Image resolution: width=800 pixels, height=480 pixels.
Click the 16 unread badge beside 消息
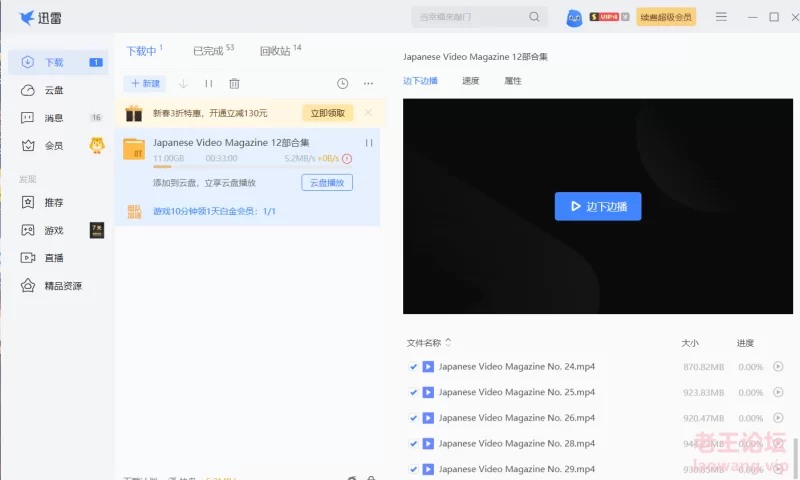coord(96,118)
